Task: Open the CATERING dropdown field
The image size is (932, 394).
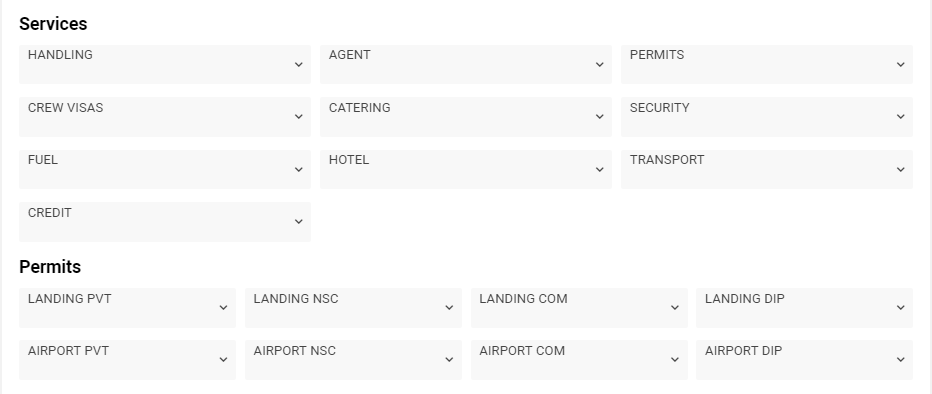Action: click(465, 117)
